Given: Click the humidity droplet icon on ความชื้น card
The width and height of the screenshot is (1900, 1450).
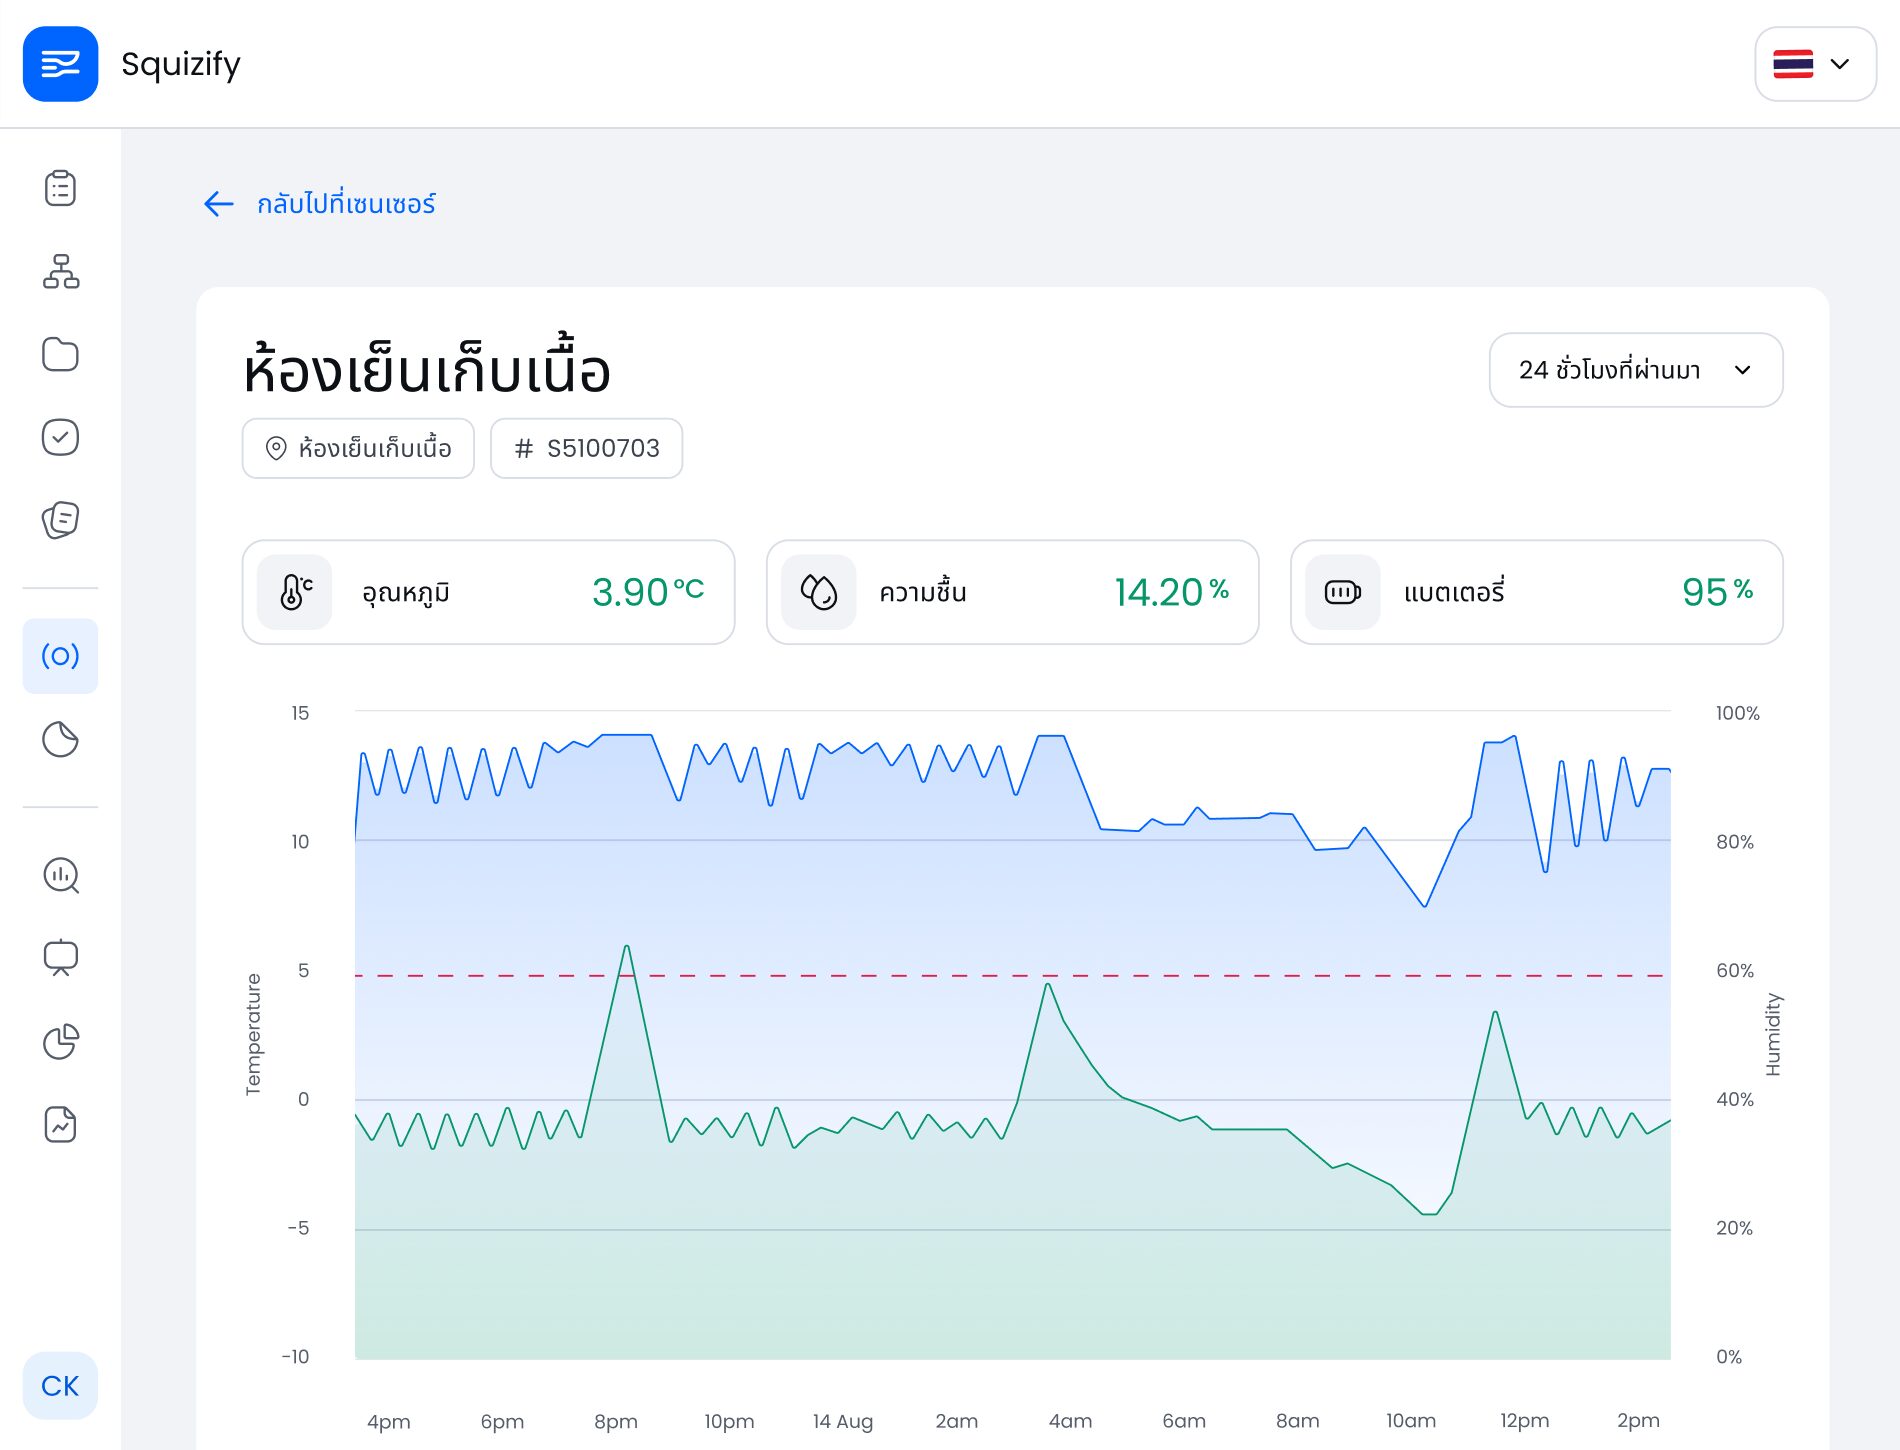Looking at the screenshot, I should [818, 592].
